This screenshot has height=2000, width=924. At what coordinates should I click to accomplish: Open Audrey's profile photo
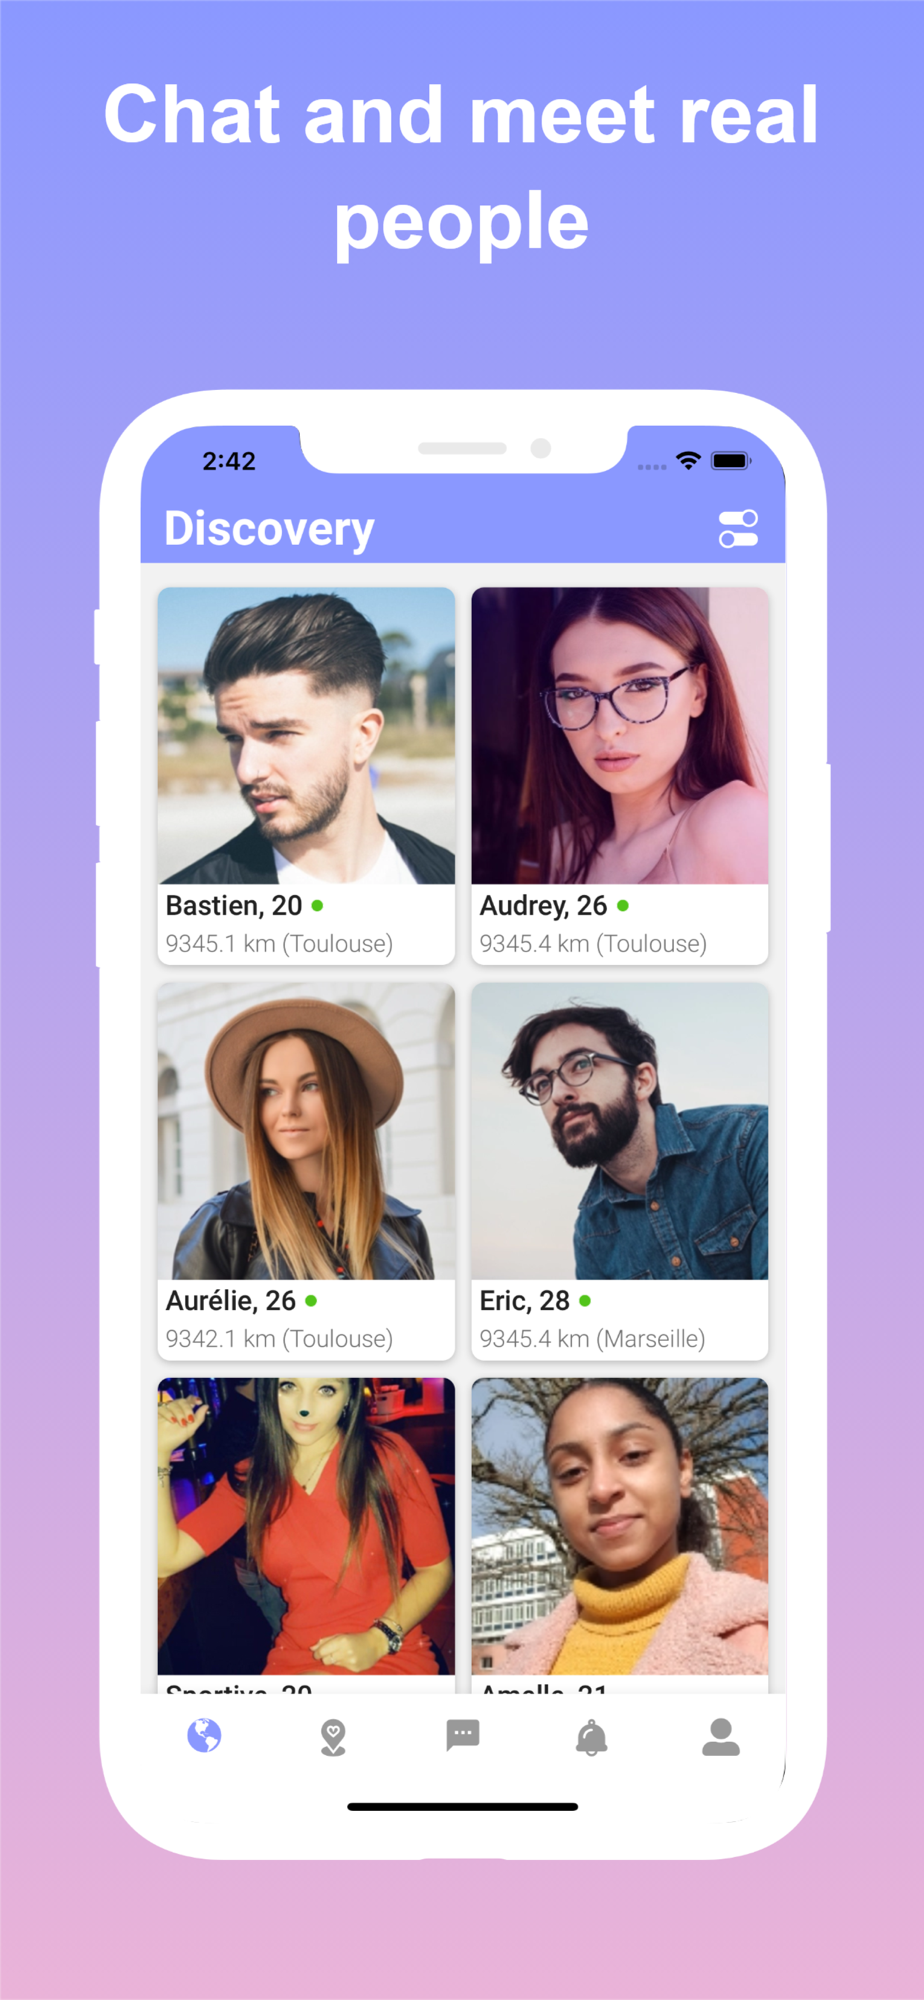tap(620, 736)
